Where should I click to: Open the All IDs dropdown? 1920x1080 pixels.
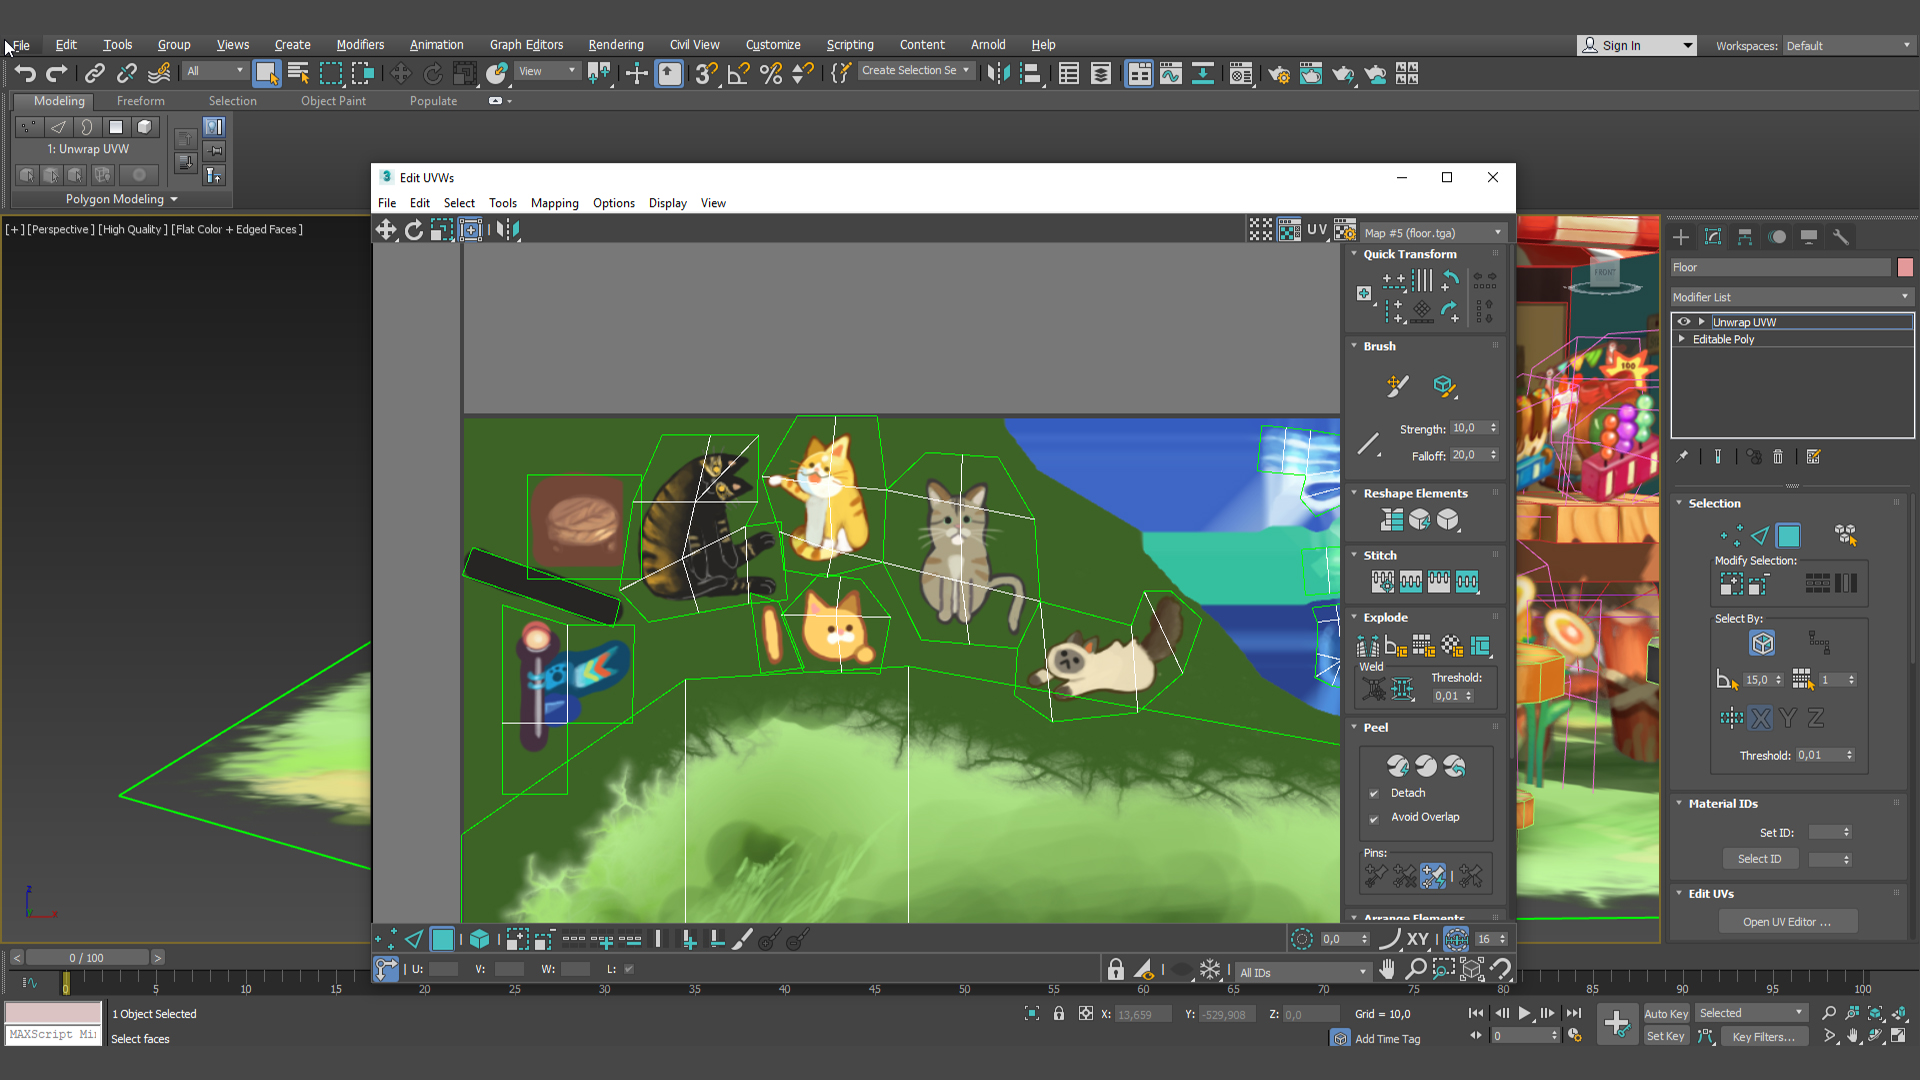[x=1304, y=973]
